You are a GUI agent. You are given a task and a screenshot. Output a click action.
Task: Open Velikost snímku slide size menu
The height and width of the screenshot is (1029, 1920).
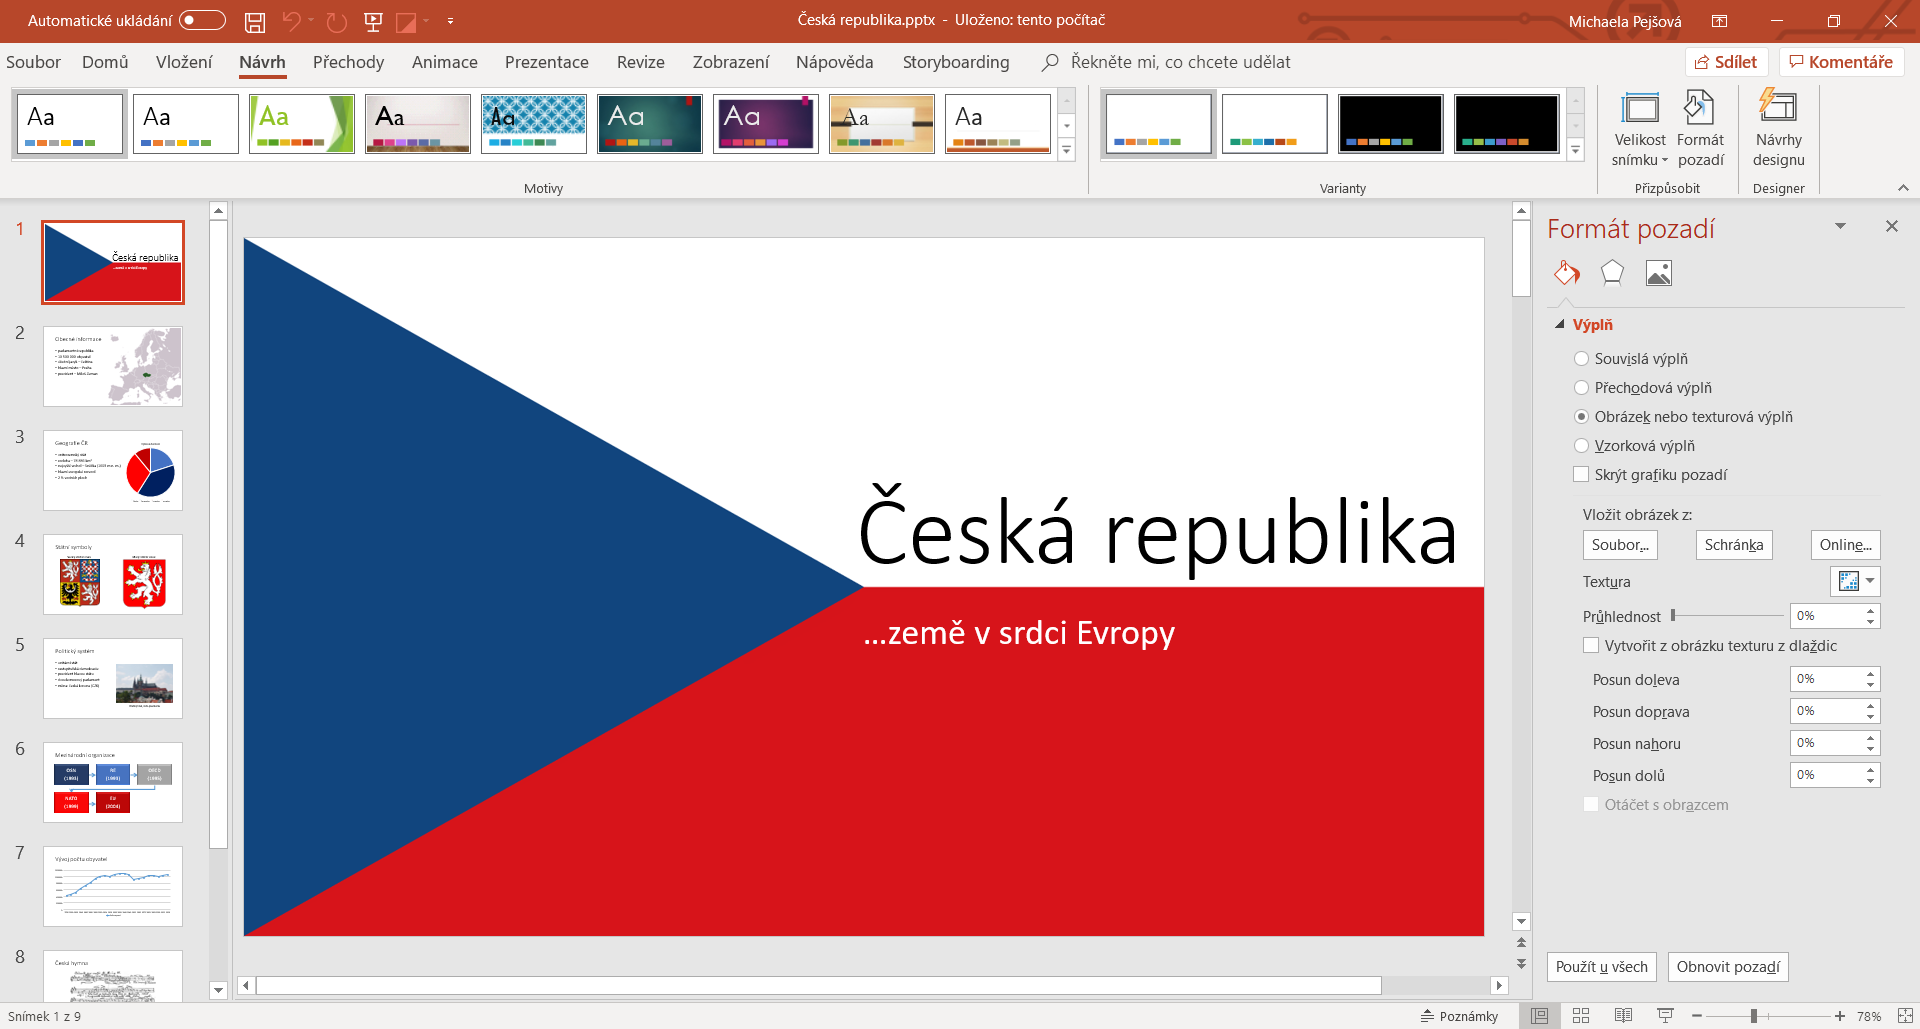[x=1639, y=130]
